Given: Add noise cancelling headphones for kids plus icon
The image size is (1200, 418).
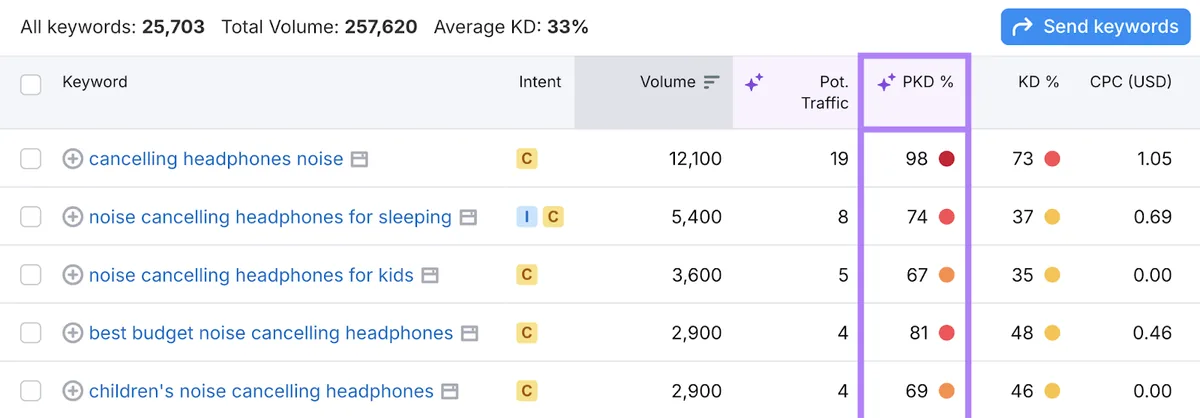Looking at the screenshot, I should pyautogui.click(x=72, y=275).
